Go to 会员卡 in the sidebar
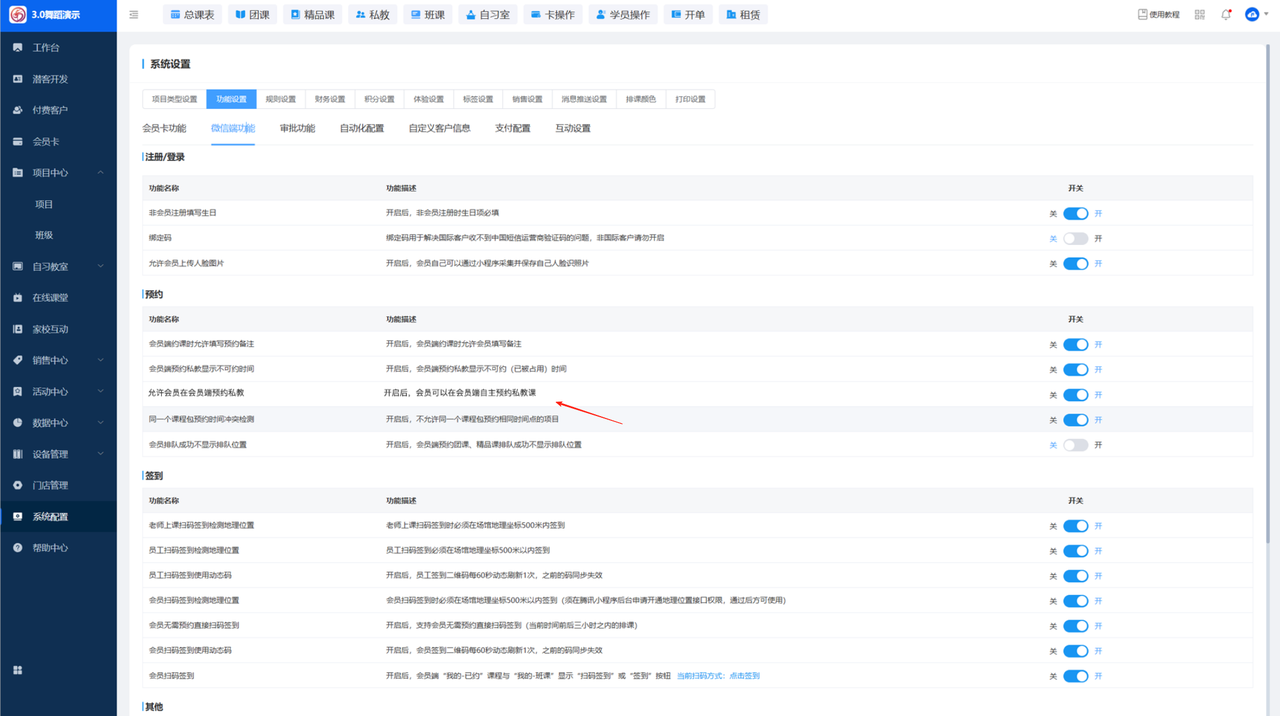This screenshot has width=1280, height=716. 46,142
